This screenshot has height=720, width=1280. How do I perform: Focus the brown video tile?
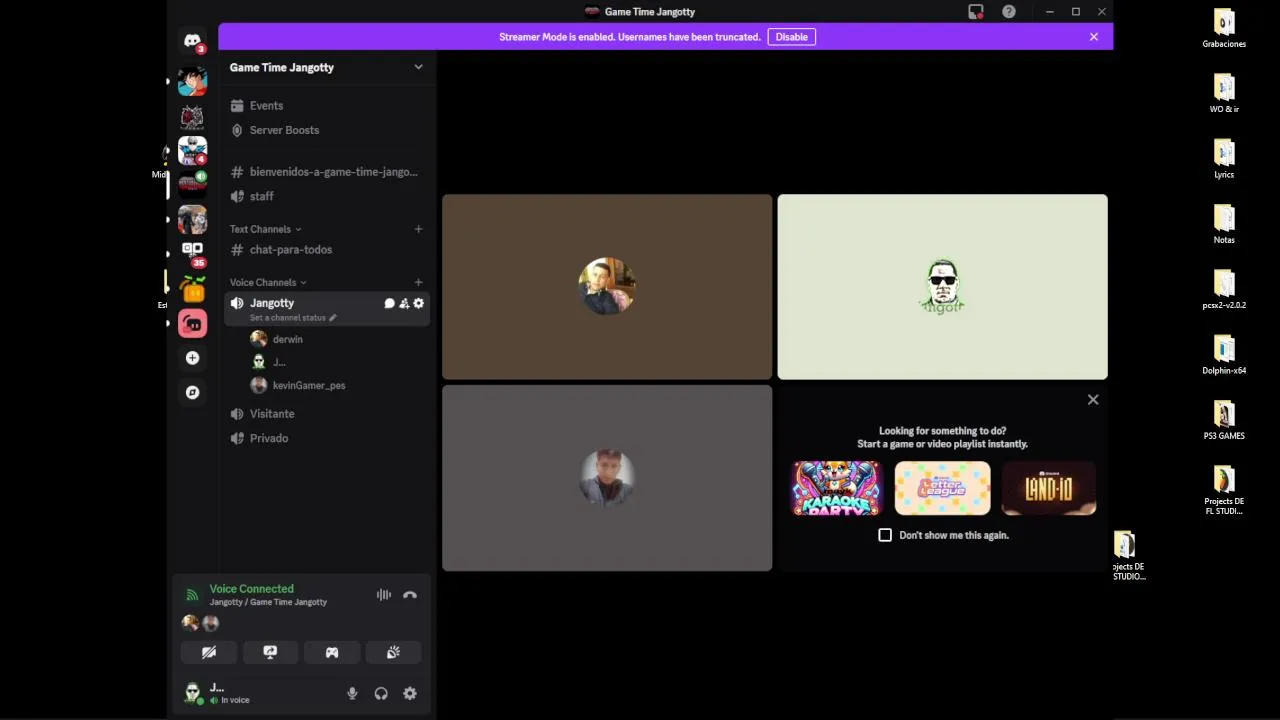[607, 287]
